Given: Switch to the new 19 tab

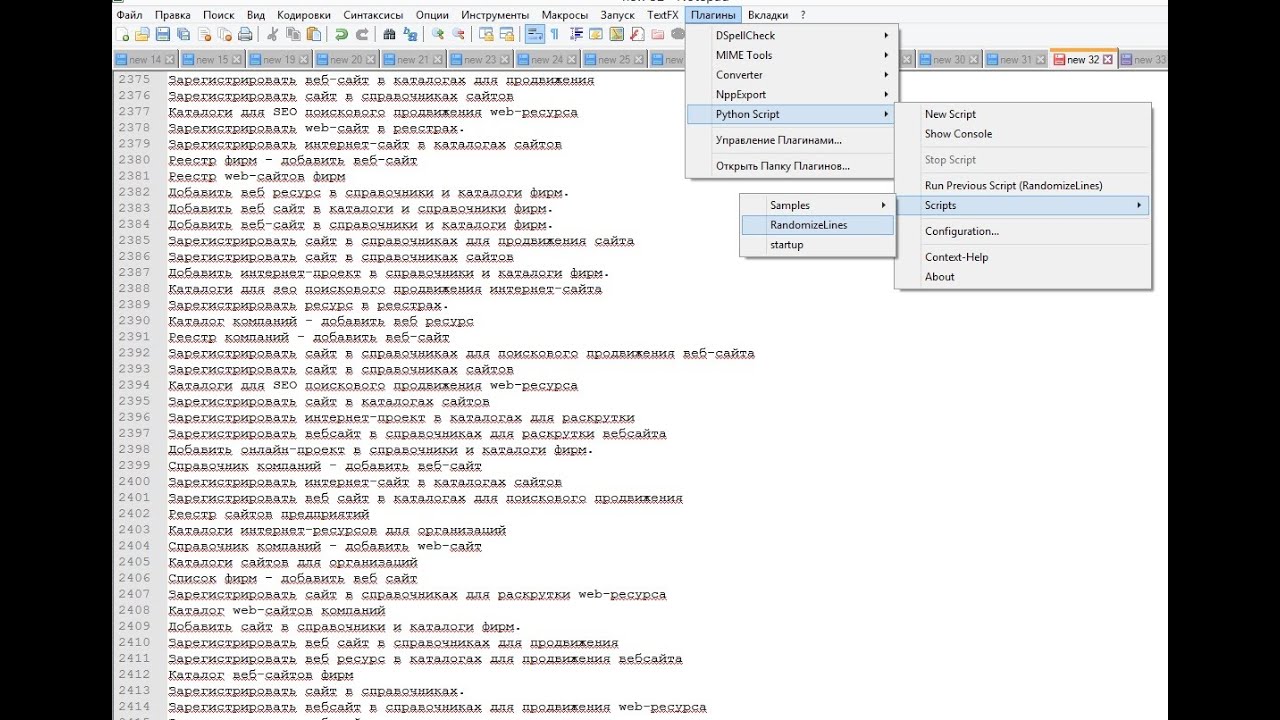Looking at the screenshot, I should 279,60.
